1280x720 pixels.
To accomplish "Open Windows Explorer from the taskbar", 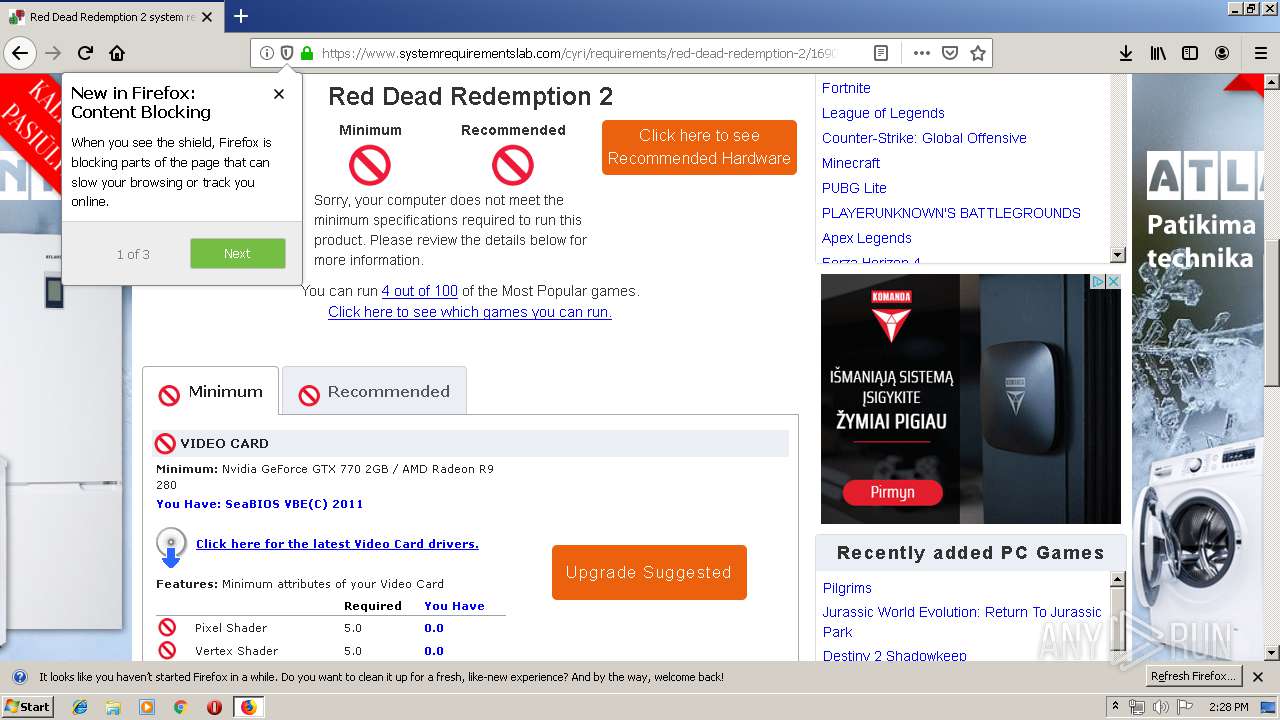I will 113,707.
